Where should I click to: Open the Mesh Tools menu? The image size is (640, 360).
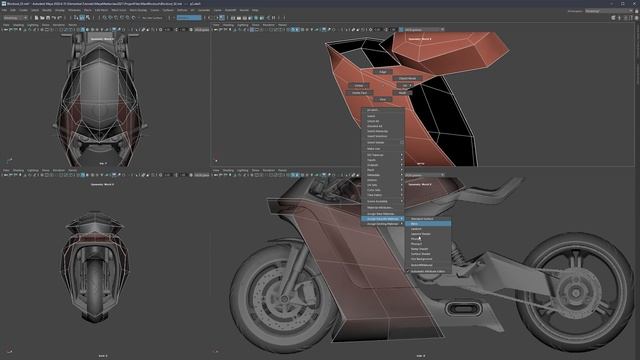point(119,10)
